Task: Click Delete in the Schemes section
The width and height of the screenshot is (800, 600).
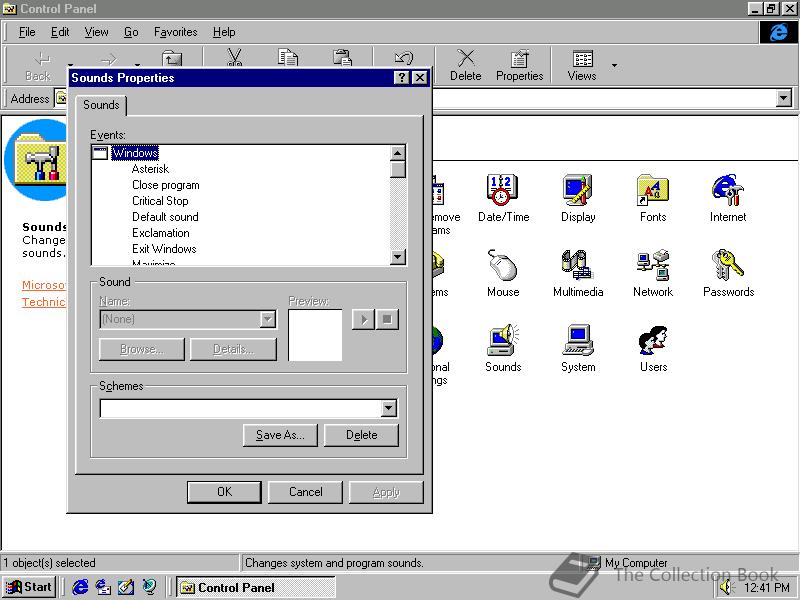Action: [361, 435]
